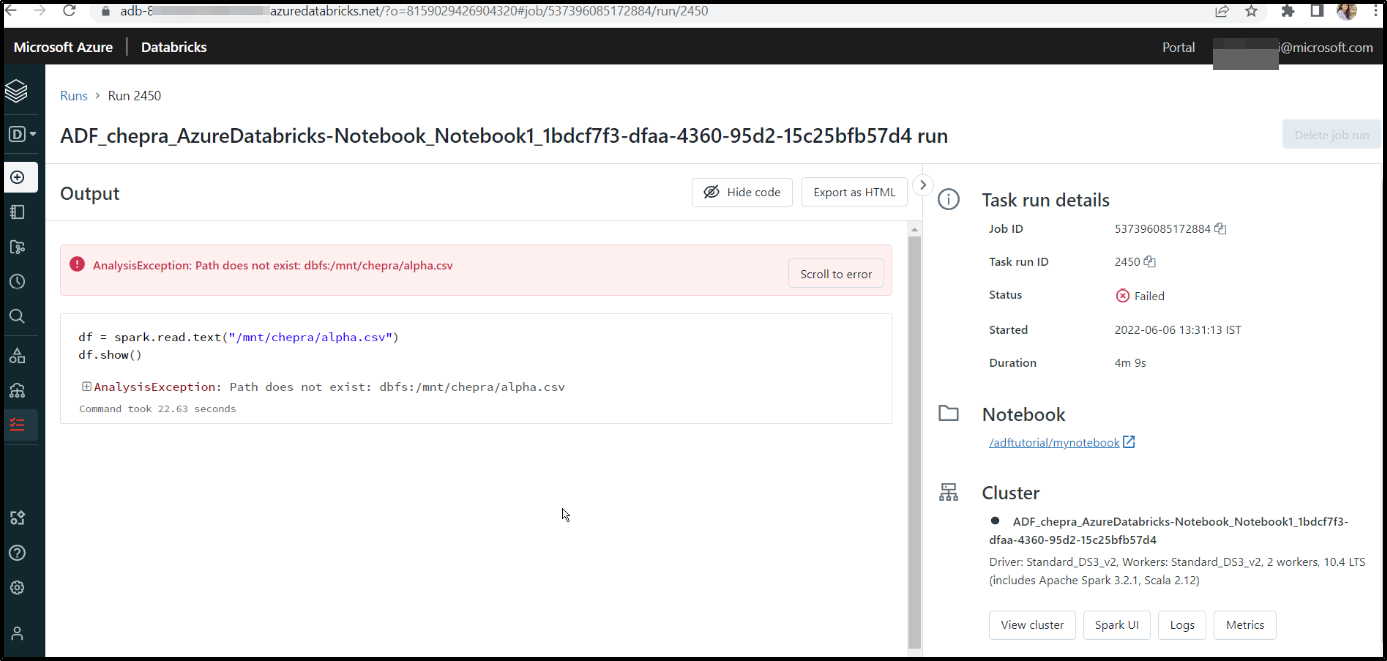Screen dimensions: 1387x661
Task: Click Delete job run button
Action: (1332, 135)
